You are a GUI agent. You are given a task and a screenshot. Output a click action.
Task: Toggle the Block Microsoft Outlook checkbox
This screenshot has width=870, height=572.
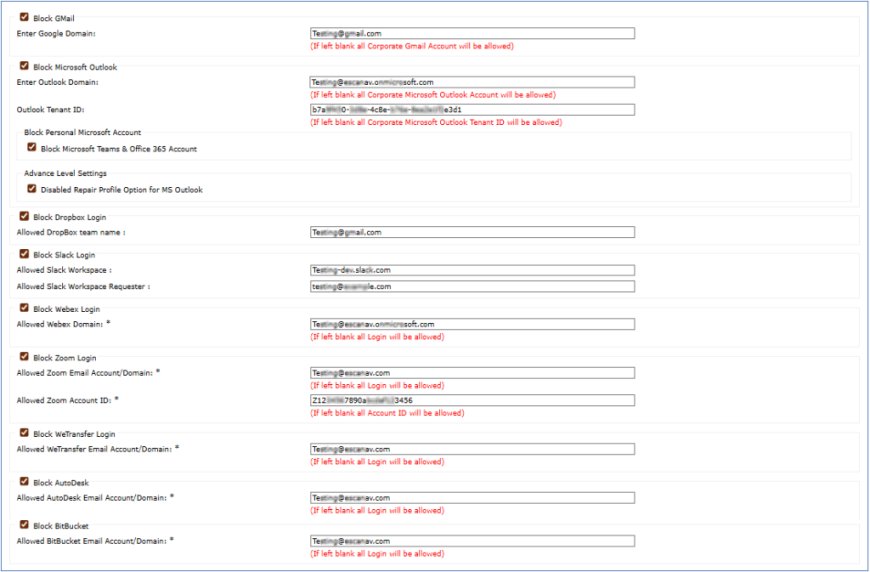(24, 65)
